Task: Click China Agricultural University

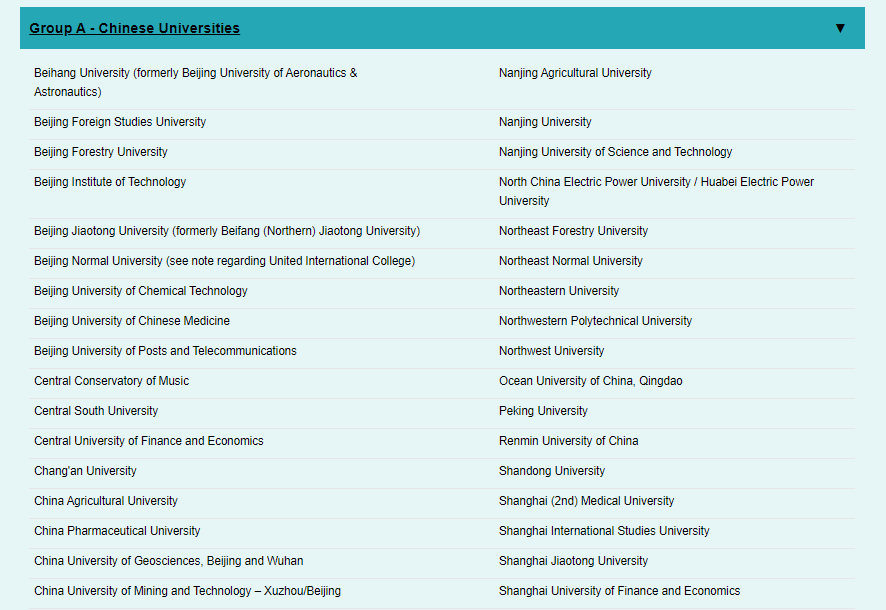Action: coord(106,501)
